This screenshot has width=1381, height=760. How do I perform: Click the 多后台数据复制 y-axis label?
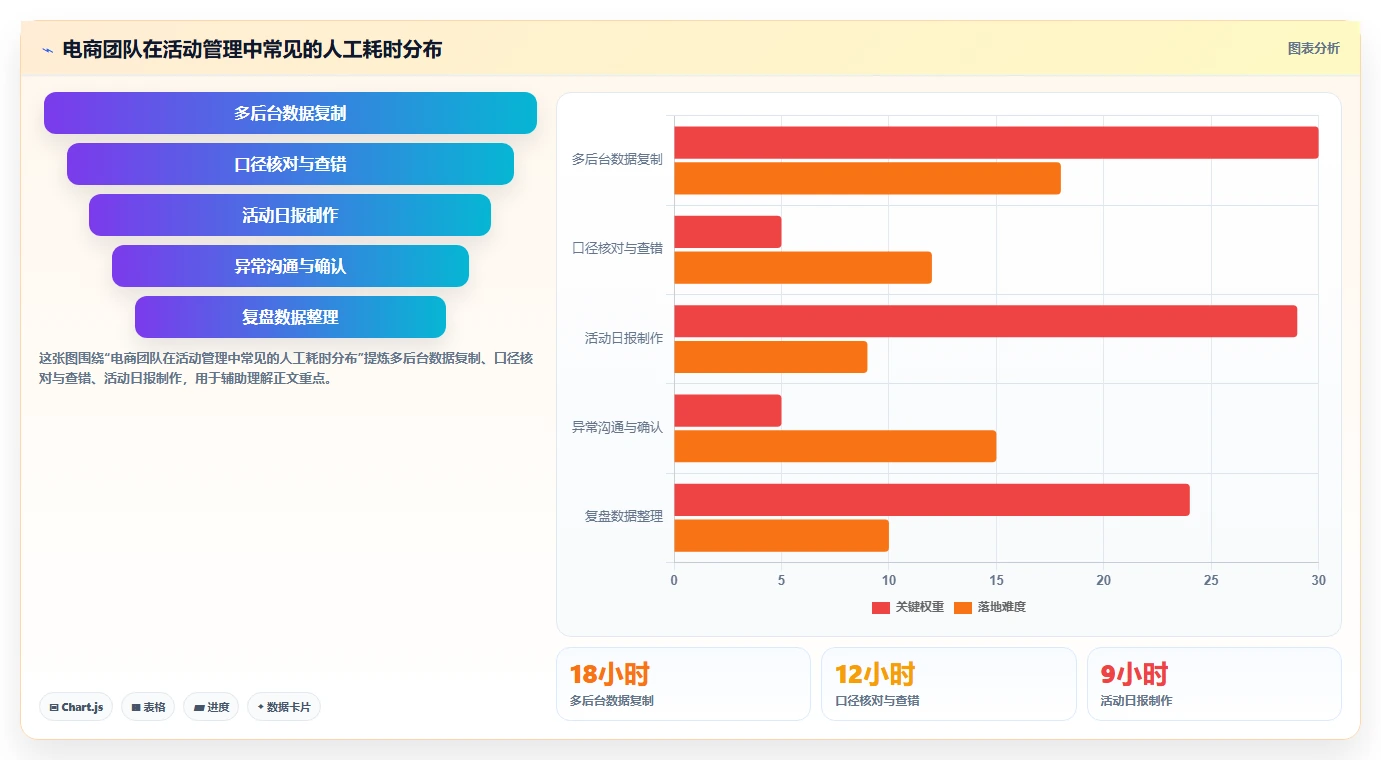click(617, 159)
